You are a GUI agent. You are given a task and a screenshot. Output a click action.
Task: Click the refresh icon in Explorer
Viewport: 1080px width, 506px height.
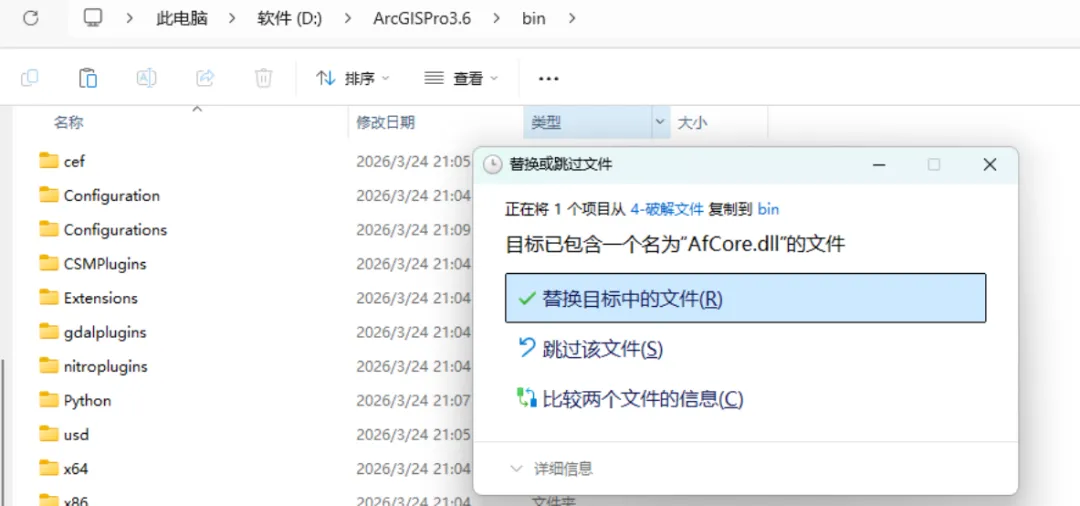tap(30, 18)
